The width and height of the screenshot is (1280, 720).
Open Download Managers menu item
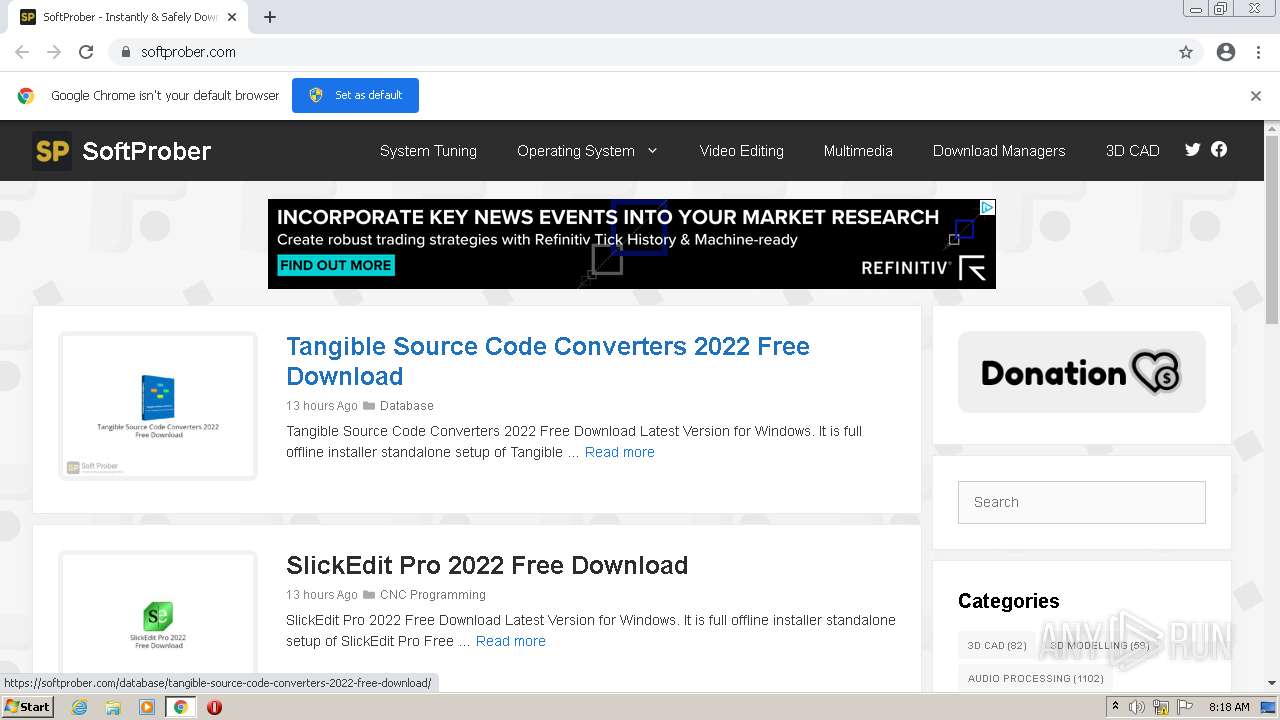tap(999, 151)
